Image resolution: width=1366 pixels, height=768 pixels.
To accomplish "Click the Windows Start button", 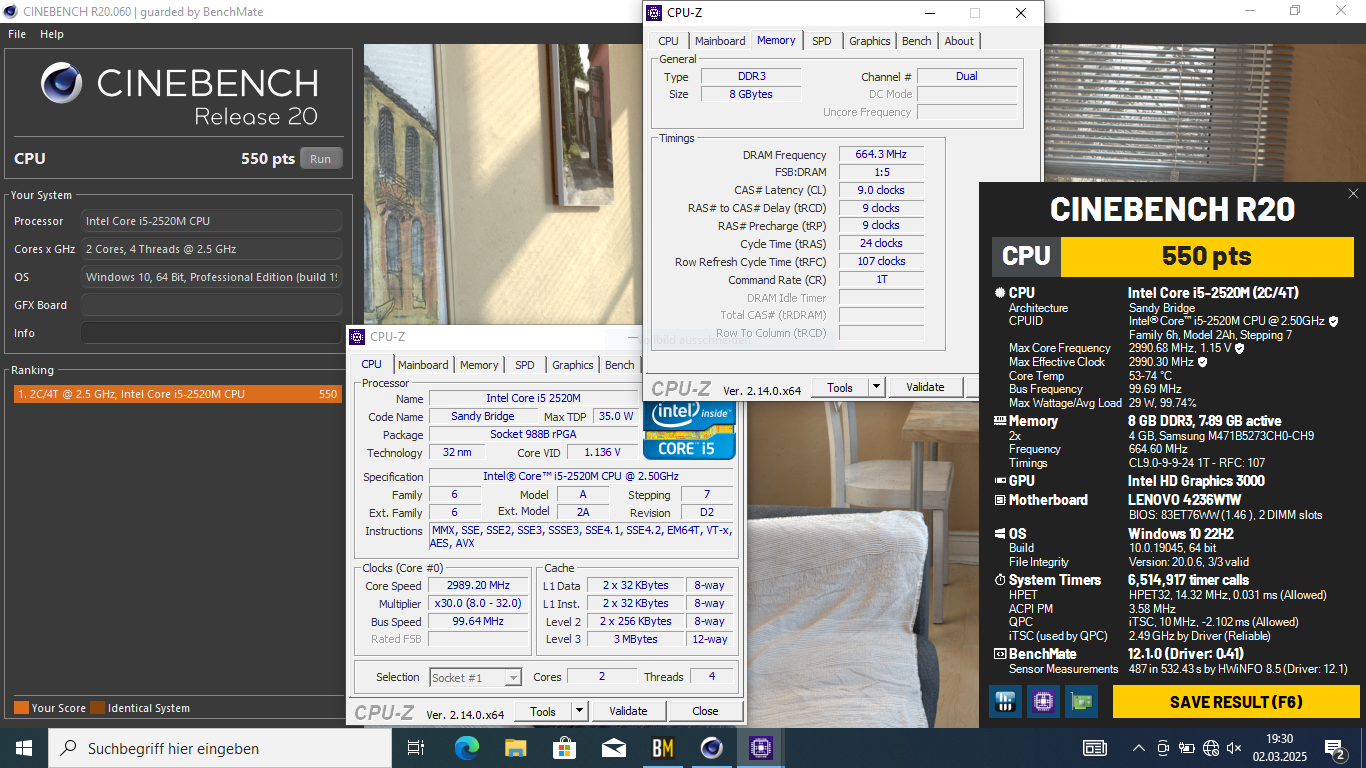I will pos(24,747).
